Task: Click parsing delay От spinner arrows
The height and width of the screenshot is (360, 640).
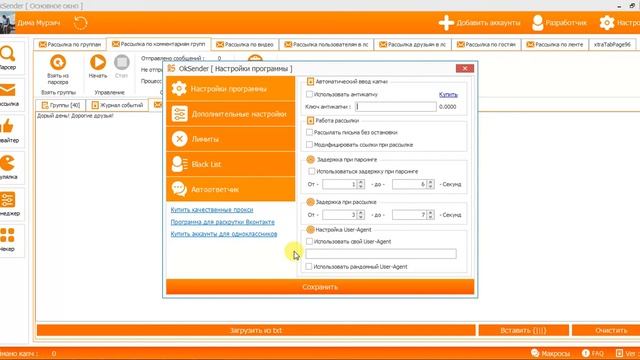Action: coord(361,184)
